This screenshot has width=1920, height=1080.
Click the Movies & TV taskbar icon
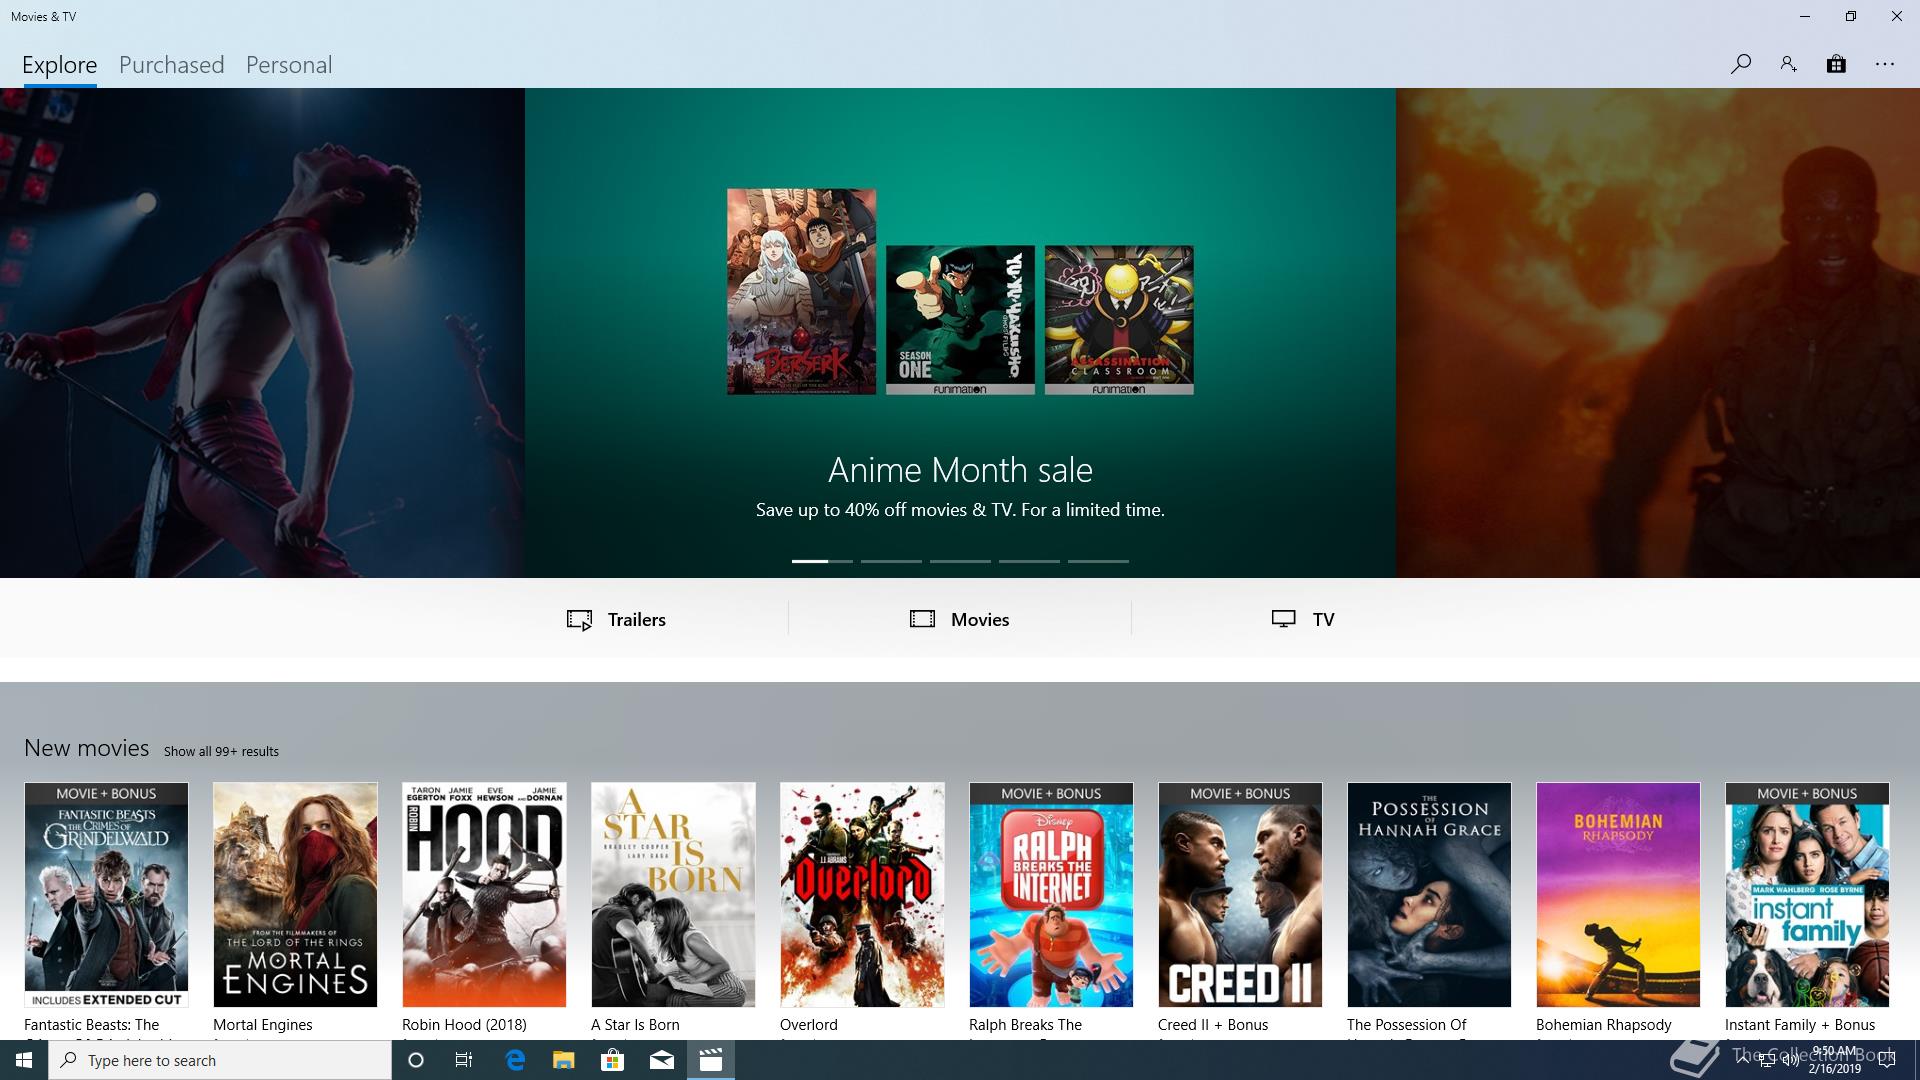(711, 1060)
